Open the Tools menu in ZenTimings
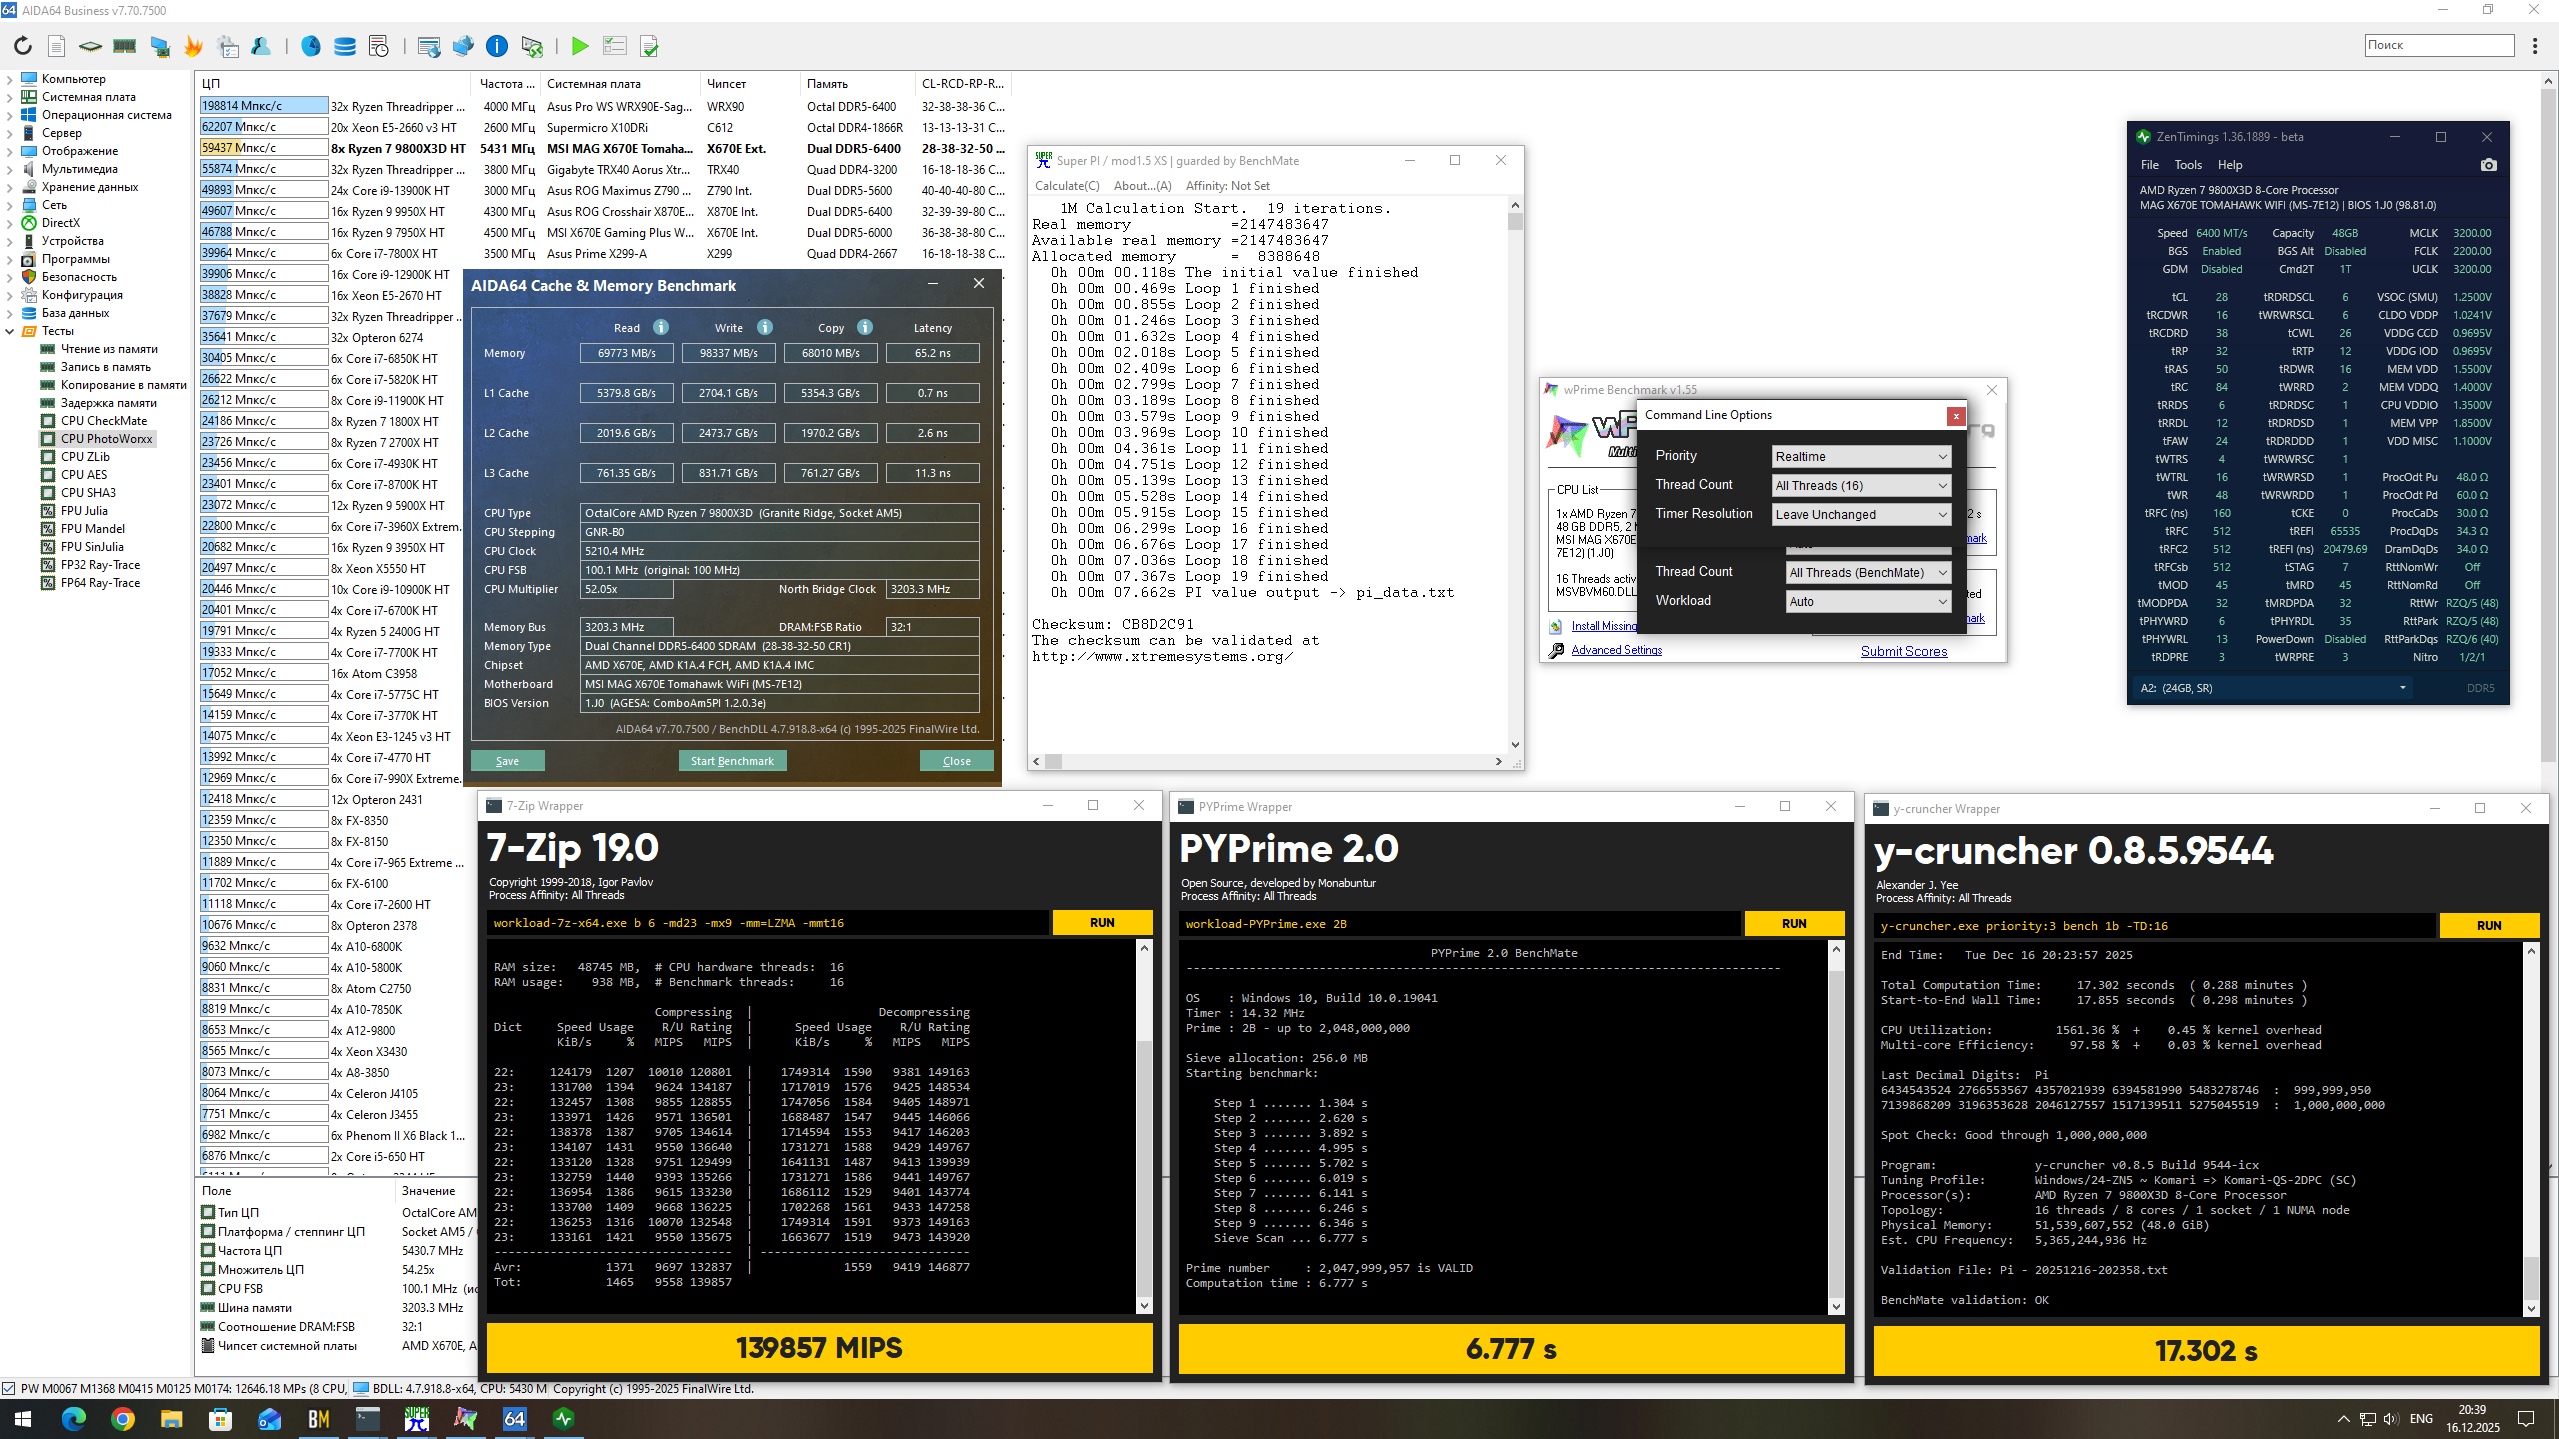The image size is (2559, 1439). pyautogui.click(x=2187, y=165)
